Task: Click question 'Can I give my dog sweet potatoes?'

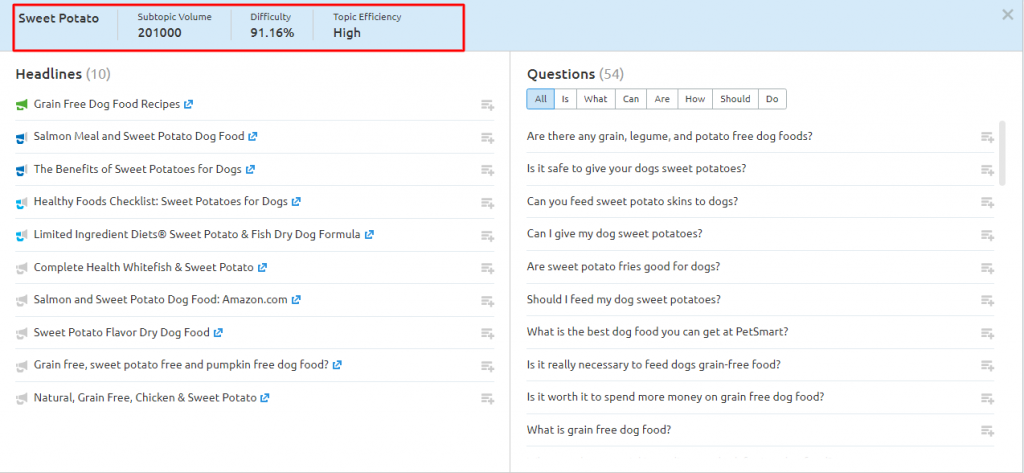Action: [x=615, y=234]
